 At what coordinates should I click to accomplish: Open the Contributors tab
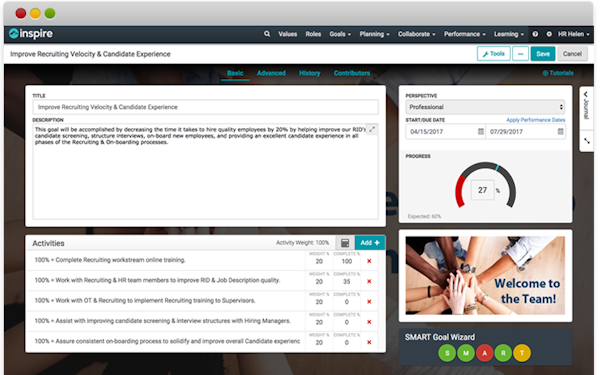tap(352, 73)
